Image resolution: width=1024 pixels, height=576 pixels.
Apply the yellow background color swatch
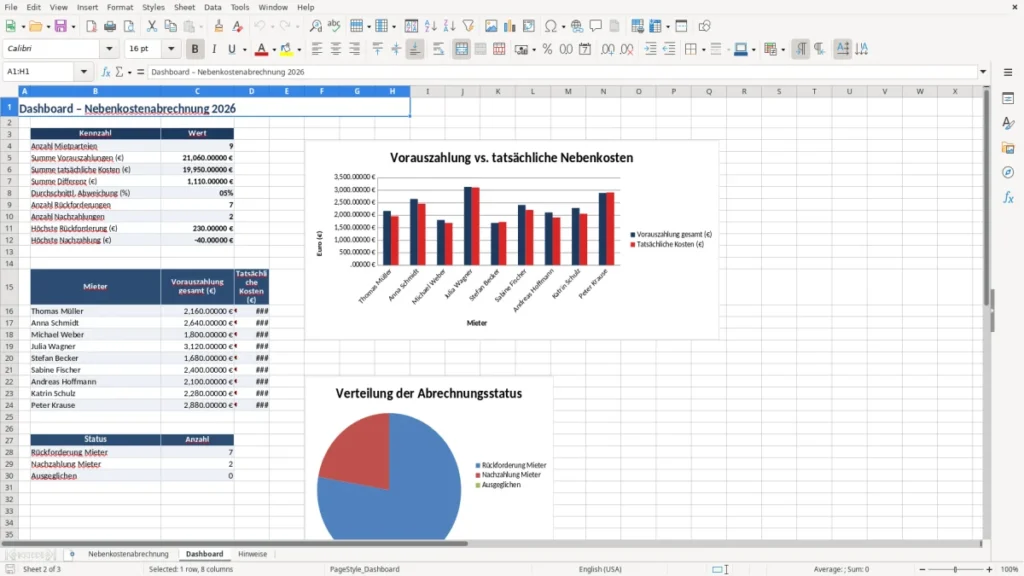[287, 49]
